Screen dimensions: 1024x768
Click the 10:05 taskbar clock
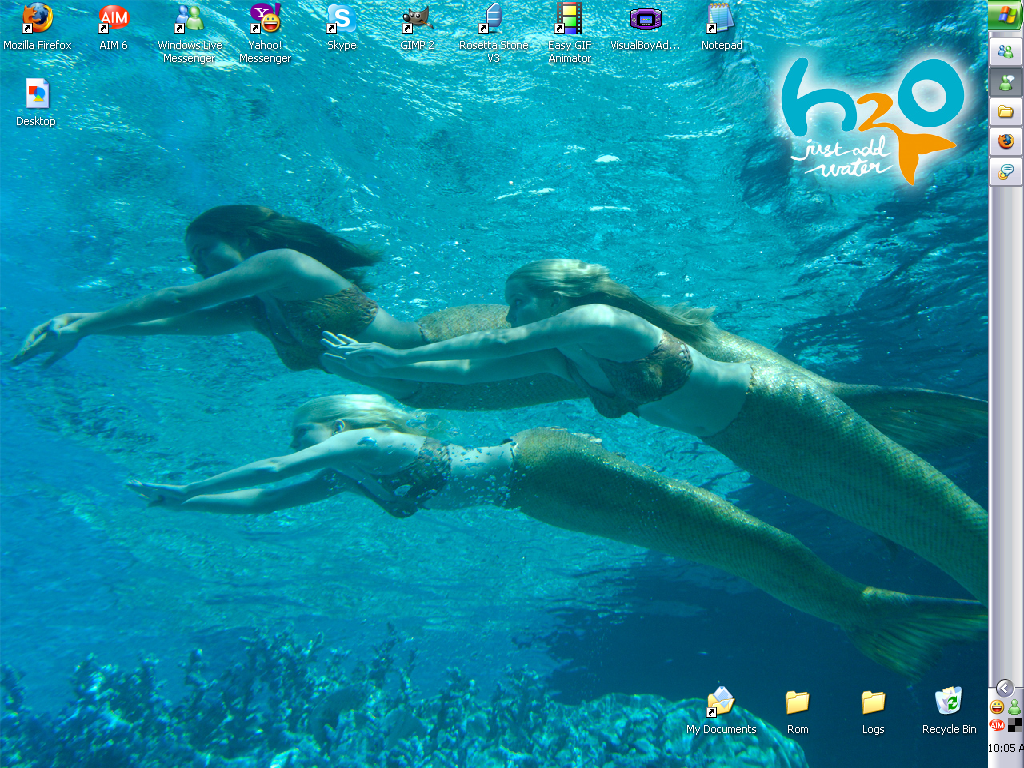pos(1006,748)
